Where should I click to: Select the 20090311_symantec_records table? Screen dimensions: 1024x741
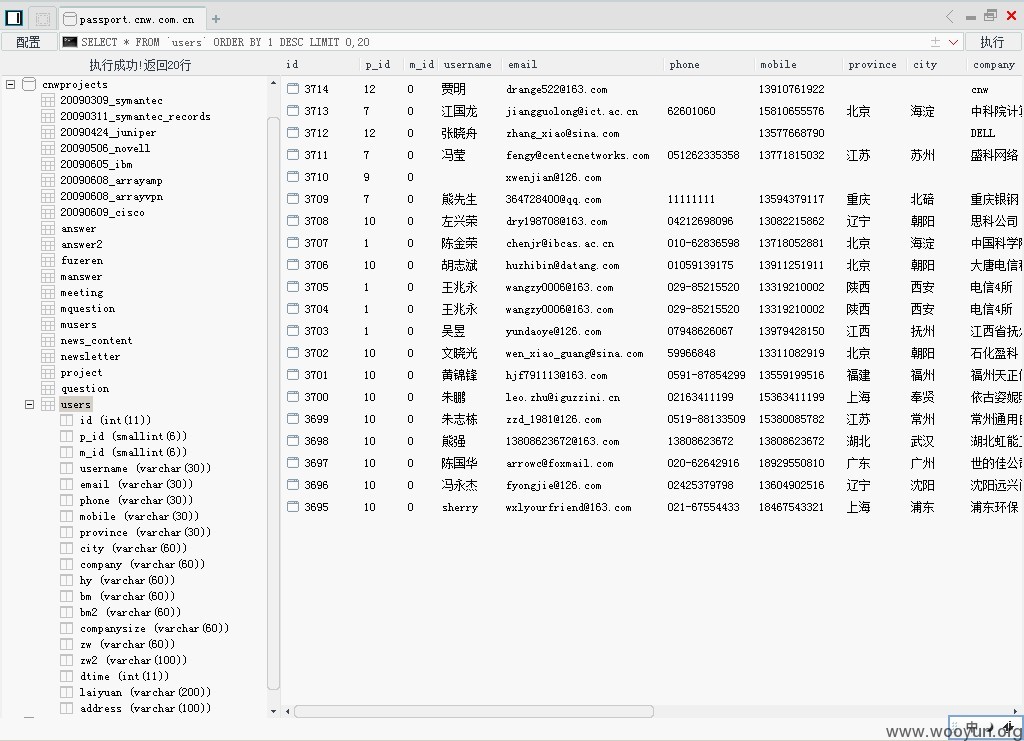point(135,116)
